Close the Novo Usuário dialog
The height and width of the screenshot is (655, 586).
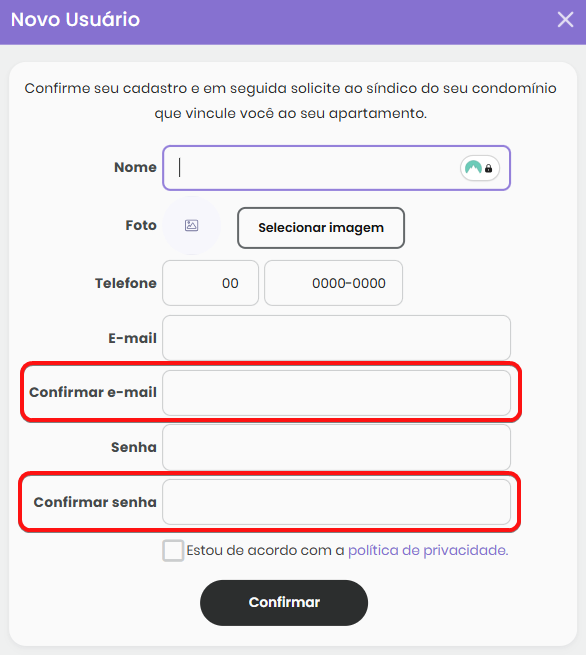(x=565, y=20)
